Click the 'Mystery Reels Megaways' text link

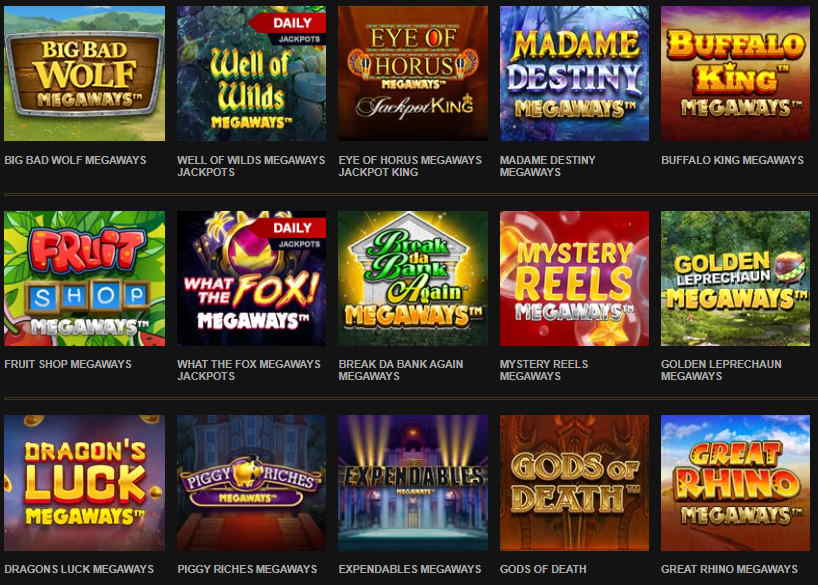coord(544,370)
